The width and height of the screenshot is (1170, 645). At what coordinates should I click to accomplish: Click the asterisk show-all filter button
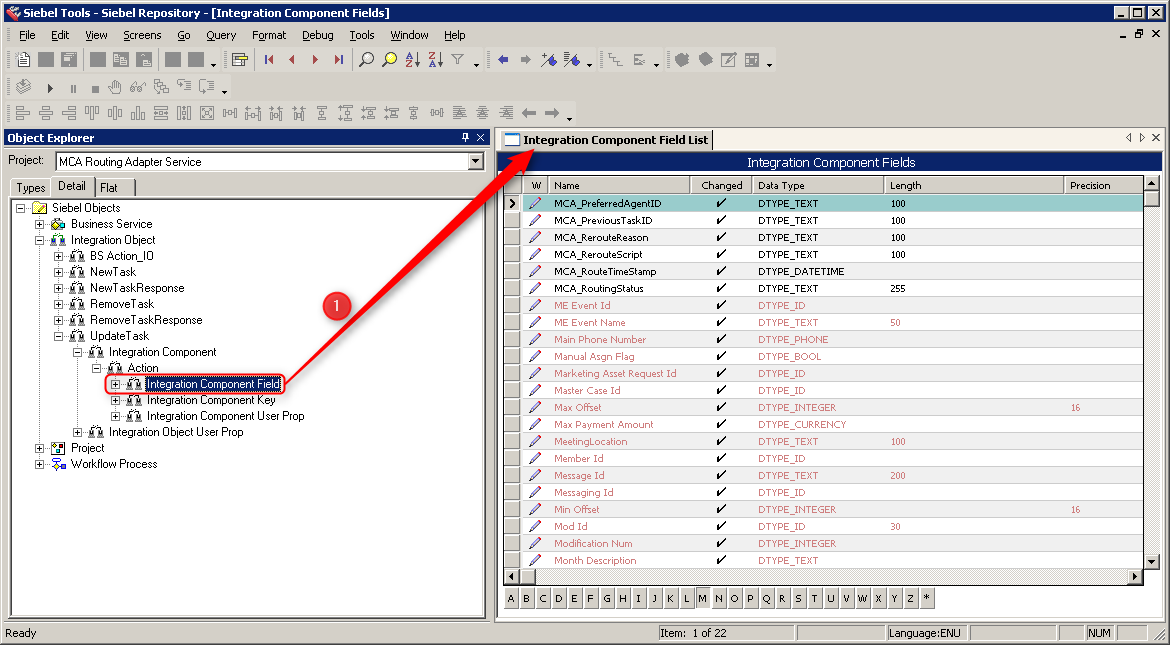point(926,598)
